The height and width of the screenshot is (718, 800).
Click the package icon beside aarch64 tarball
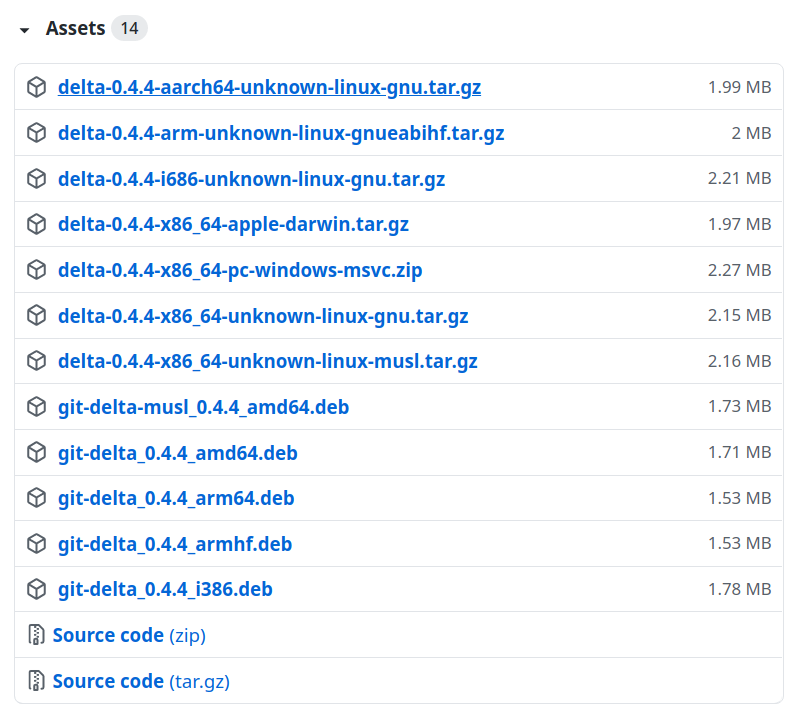37,88
